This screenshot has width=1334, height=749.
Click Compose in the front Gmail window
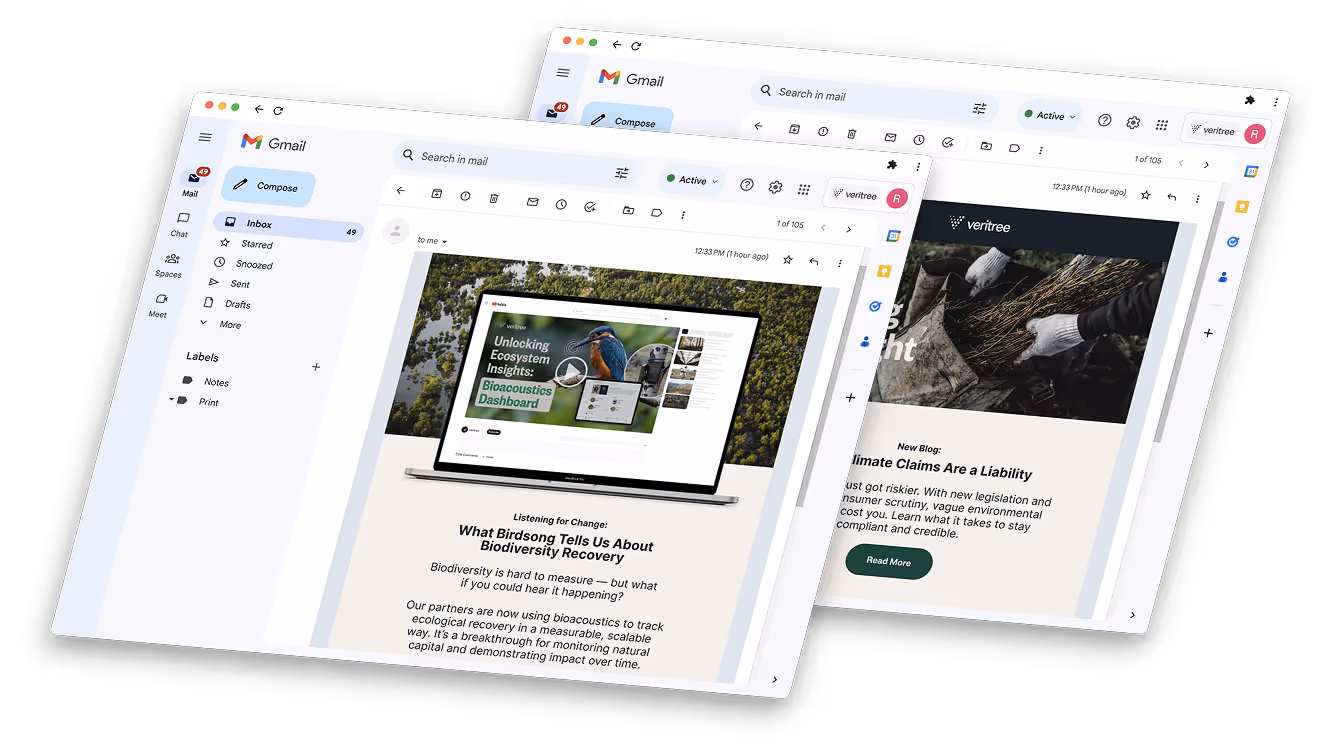point(268,186)
